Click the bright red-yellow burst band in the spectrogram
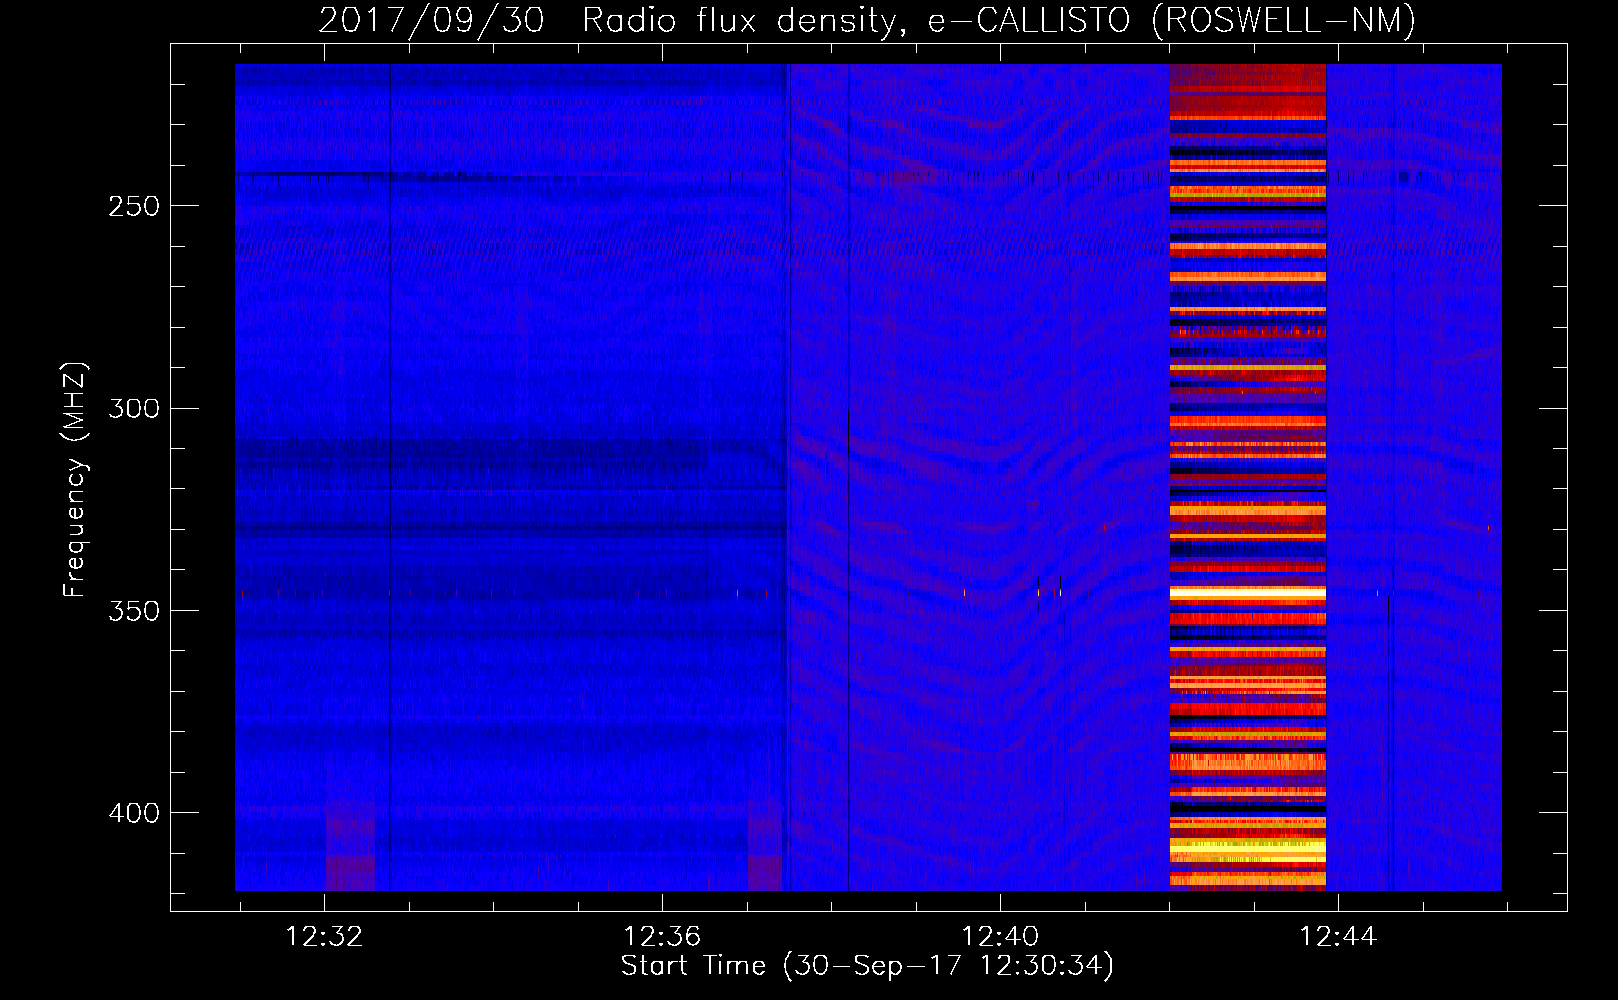This screenshot has height=1000, width=1618. pos(1248,477)
